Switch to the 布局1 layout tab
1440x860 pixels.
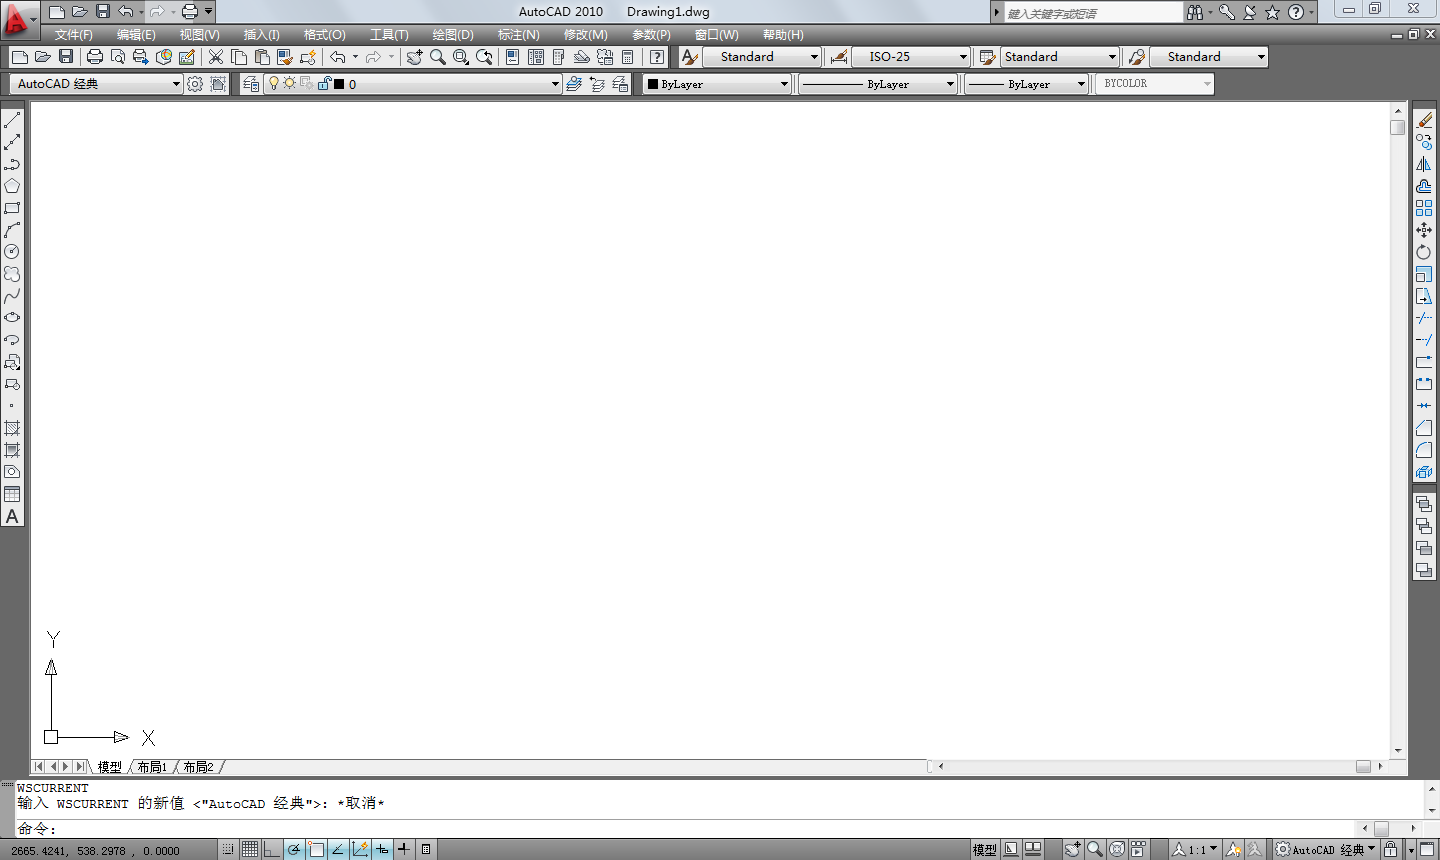(152, 767)
